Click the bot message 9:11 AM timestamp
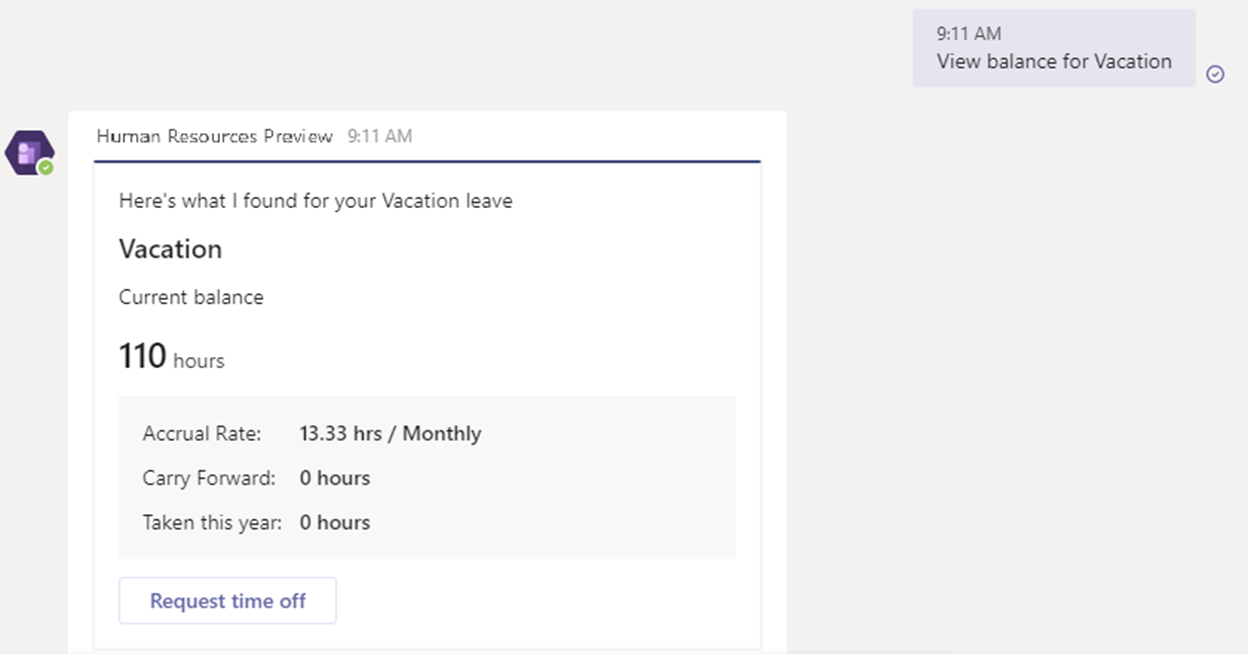Viewport: 1248px width, 654px height. (380, 137)
